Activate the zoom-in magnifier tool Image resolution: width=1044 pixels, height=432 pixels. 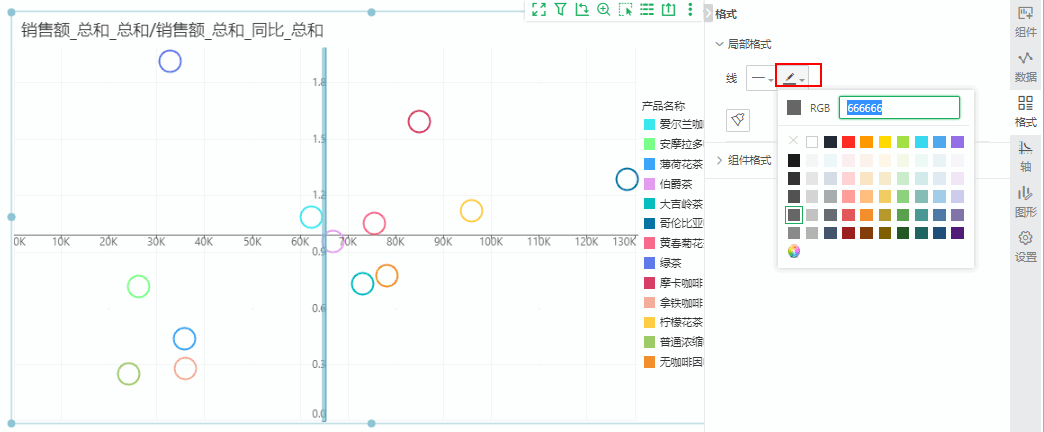[x=604, y=9]
